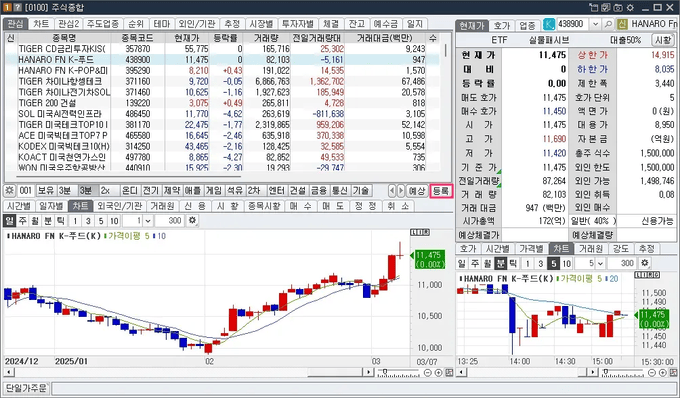Select SOL 미국AI전력인프라 row in watchlist
This screenshot has height=398, width=680.
[222, 114]
